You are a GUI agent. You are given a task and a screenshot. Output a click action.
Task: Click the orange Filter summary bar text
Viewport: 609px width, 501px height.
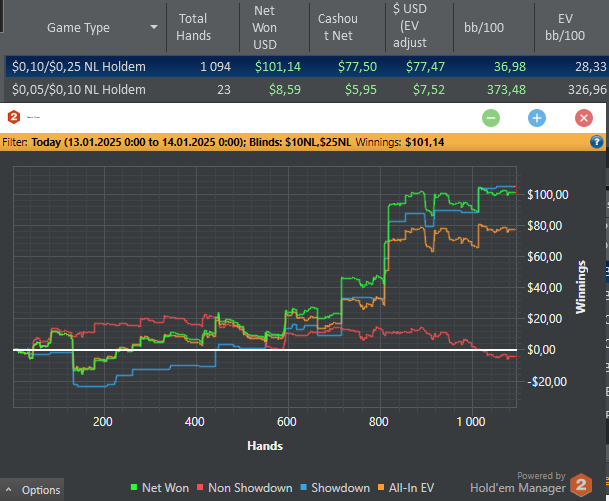pyautogui.click(x=223, y=142)
